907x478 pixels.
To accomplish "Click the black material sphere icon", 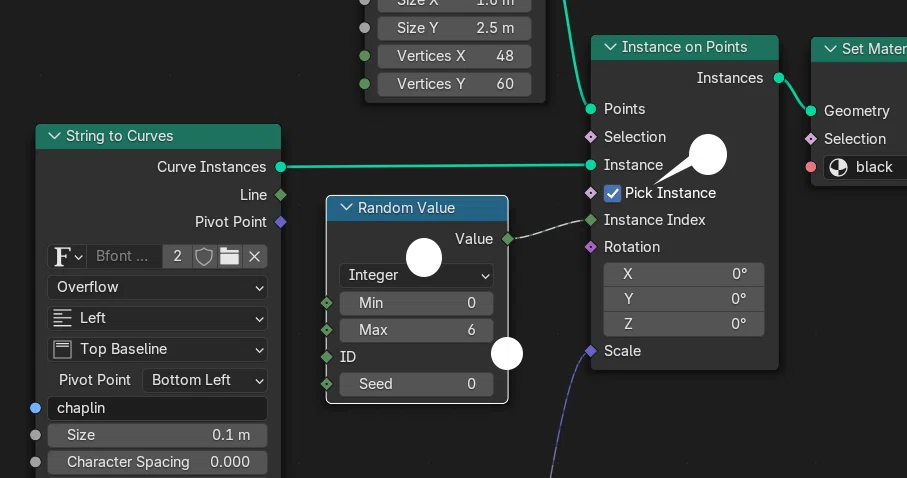I will click(839, 167).
